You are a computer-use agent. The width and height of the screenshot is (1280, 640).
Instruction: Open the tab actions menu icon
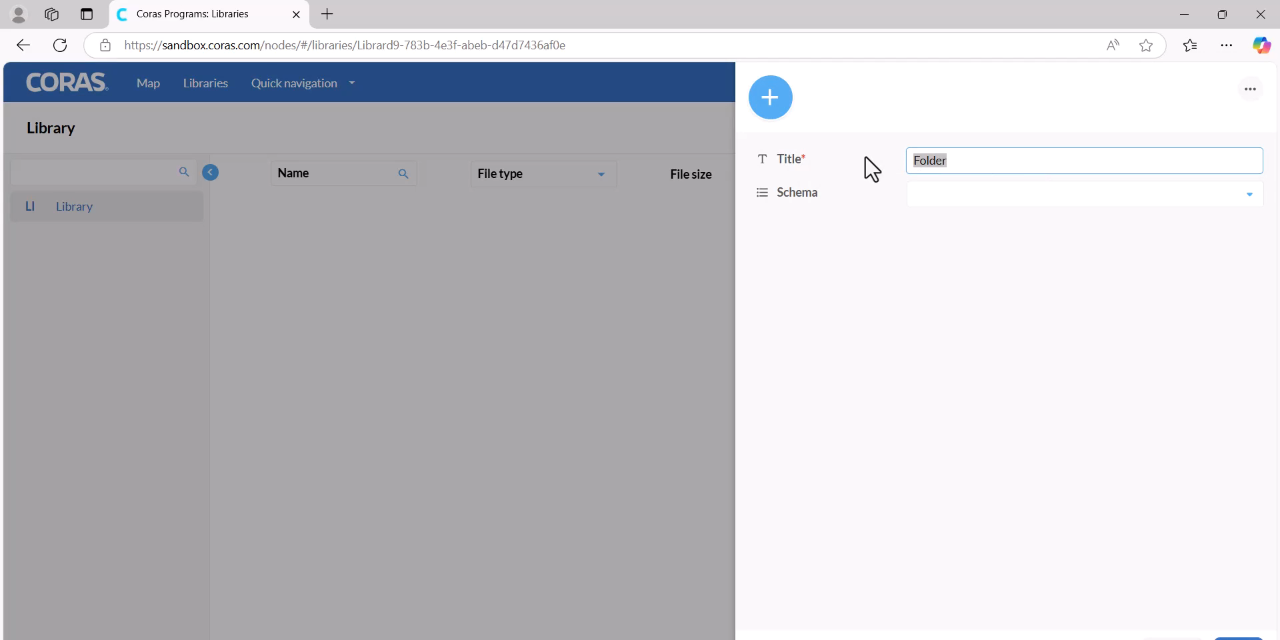point(86,14)
